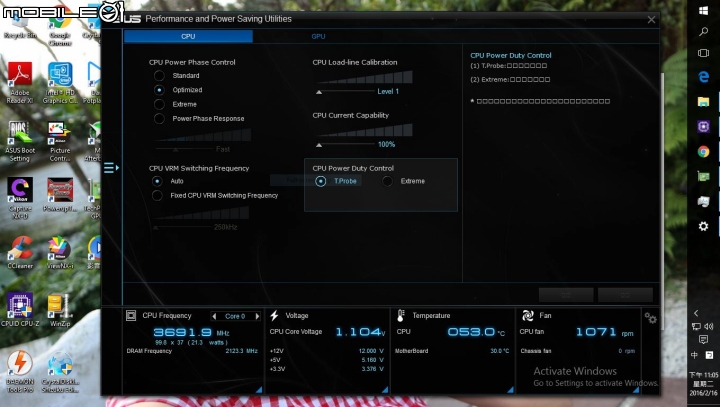Adjust CPU Load-line Calibration slider handle
The height and width of the screenshot is (407, 720).
click(x=319, y=92)
